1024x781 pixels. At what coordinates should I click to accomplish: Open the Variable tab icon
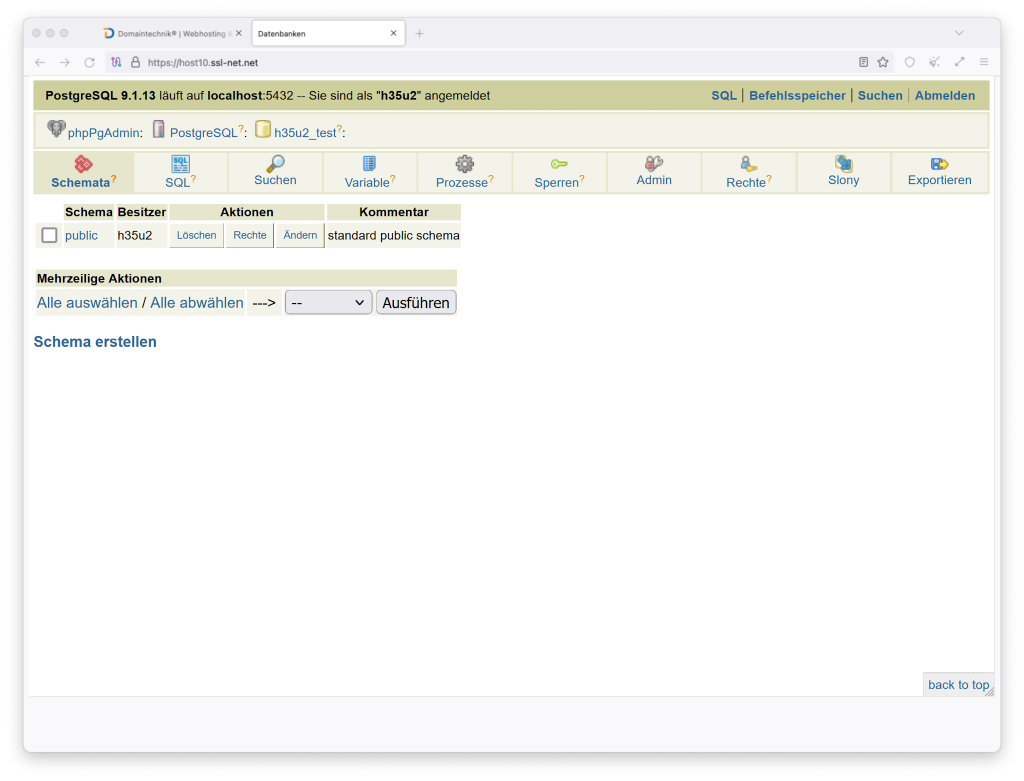[369, 164]
